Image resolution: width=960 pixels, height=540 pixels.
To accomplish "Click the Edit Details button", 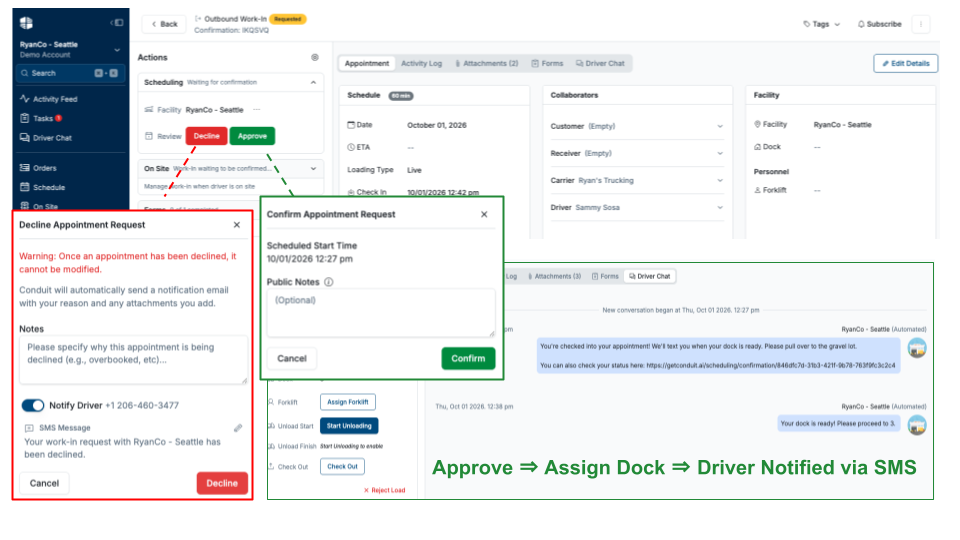I will [x=906, y=63].
